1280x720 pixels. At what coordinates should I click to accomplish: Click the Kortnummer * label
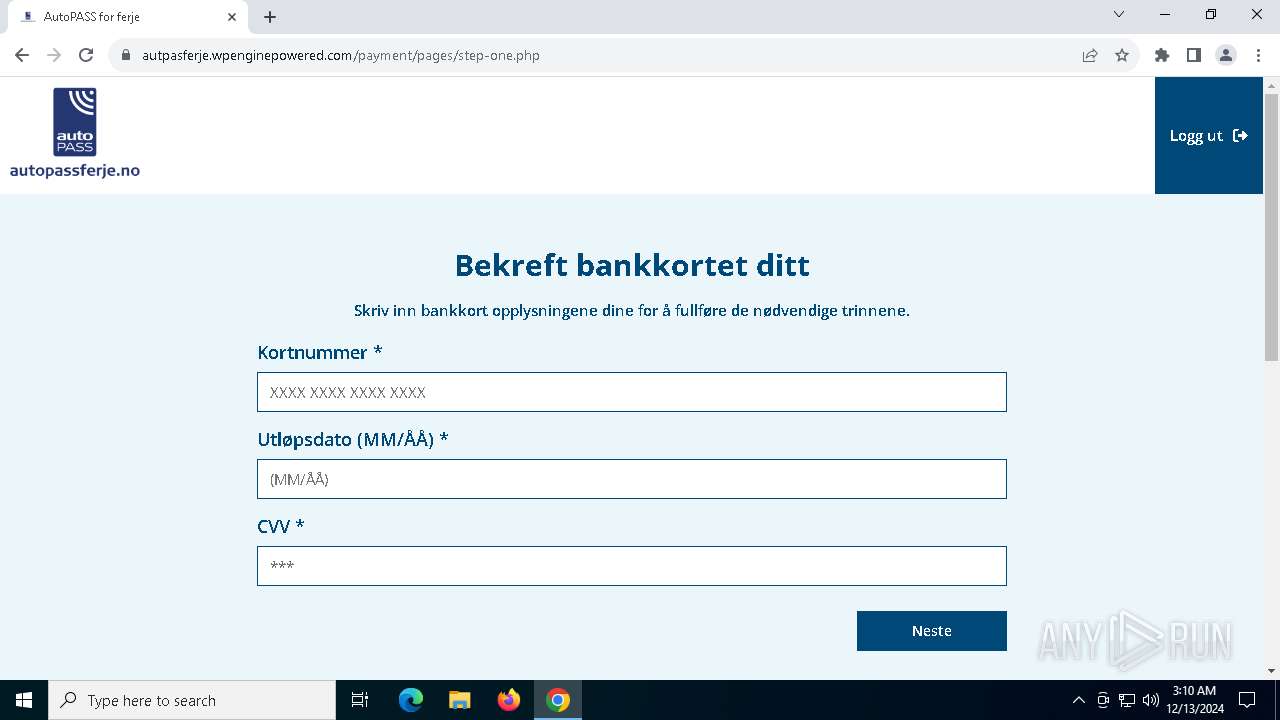pyautogui.click(x=320, y=352)
